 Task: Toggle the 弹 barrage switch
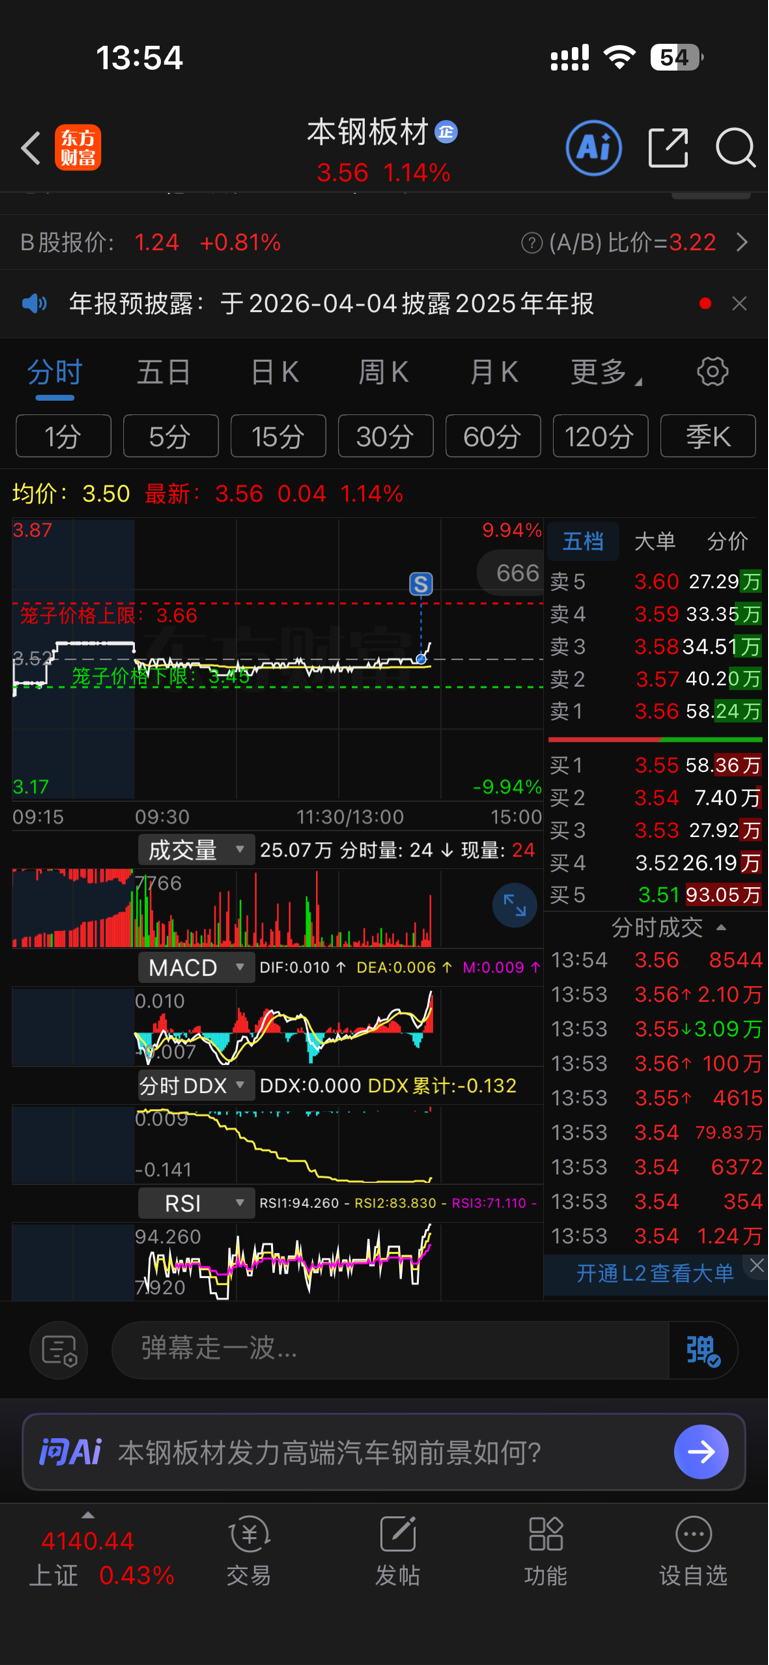703,1350
